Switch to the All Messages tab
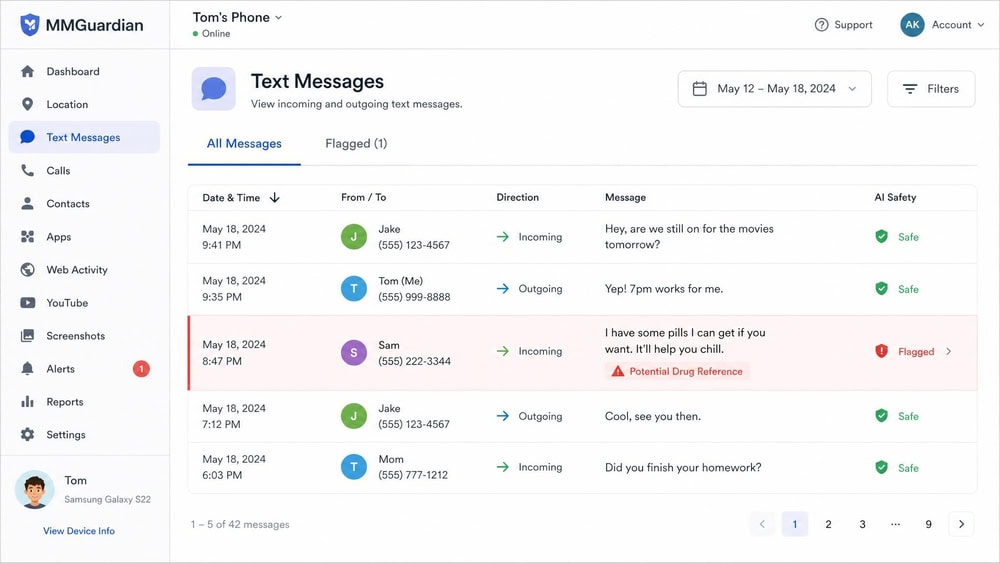 click(x=244, y=143)
